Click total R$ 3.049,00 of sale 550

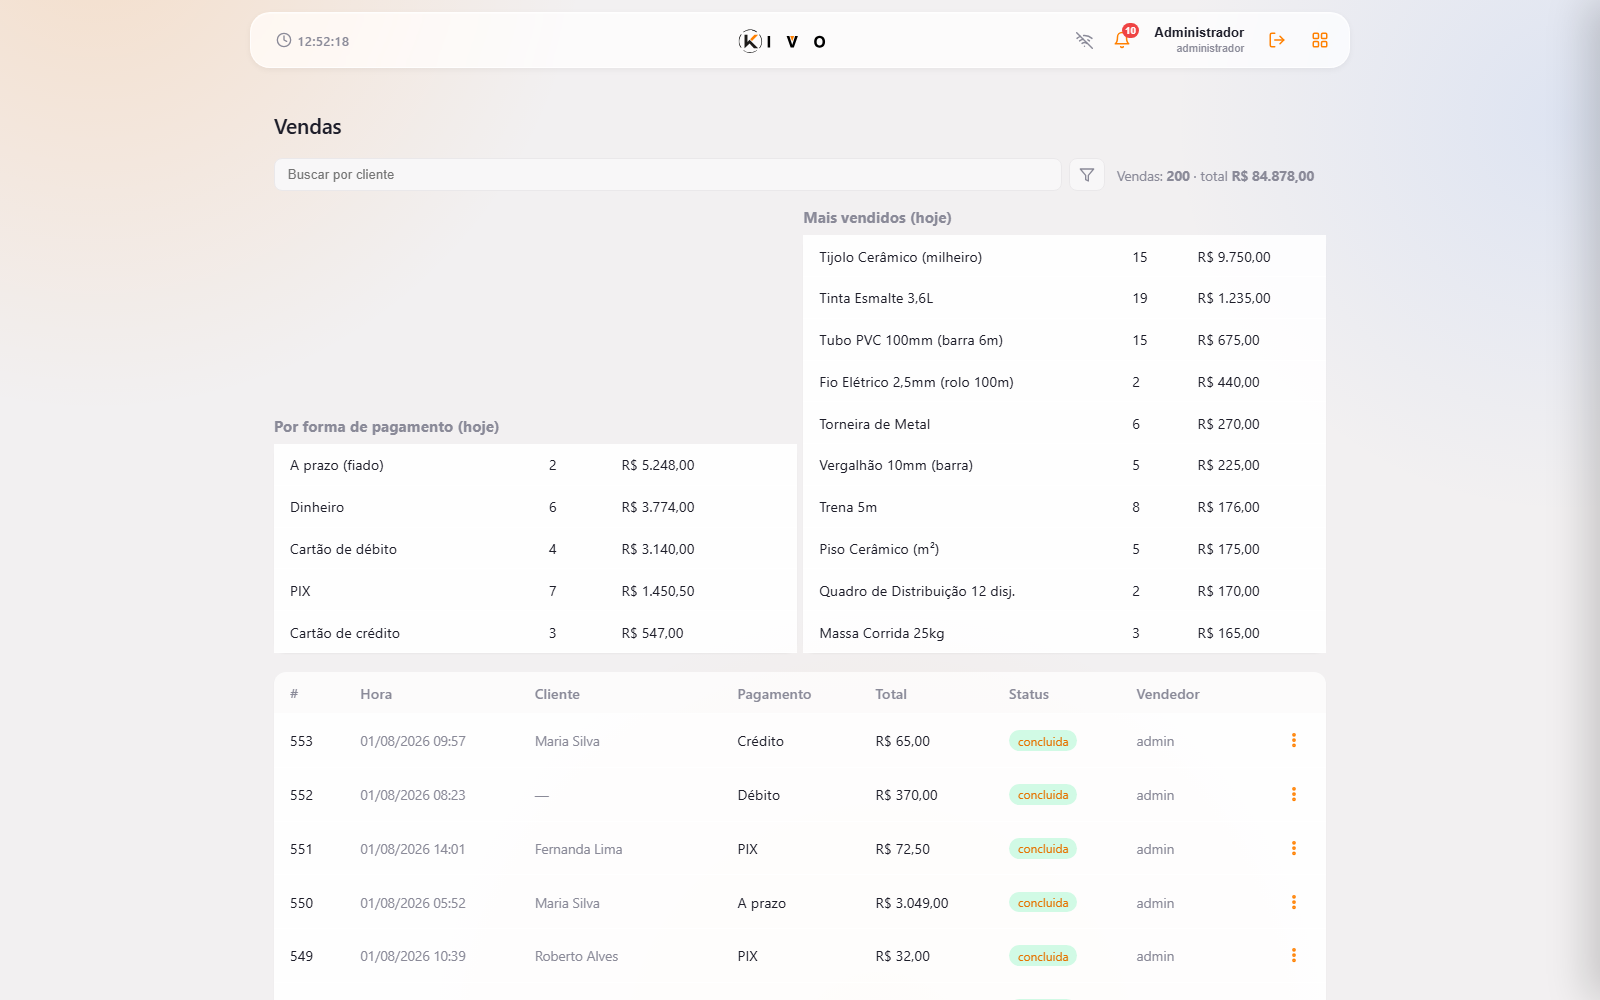(912, 903)
